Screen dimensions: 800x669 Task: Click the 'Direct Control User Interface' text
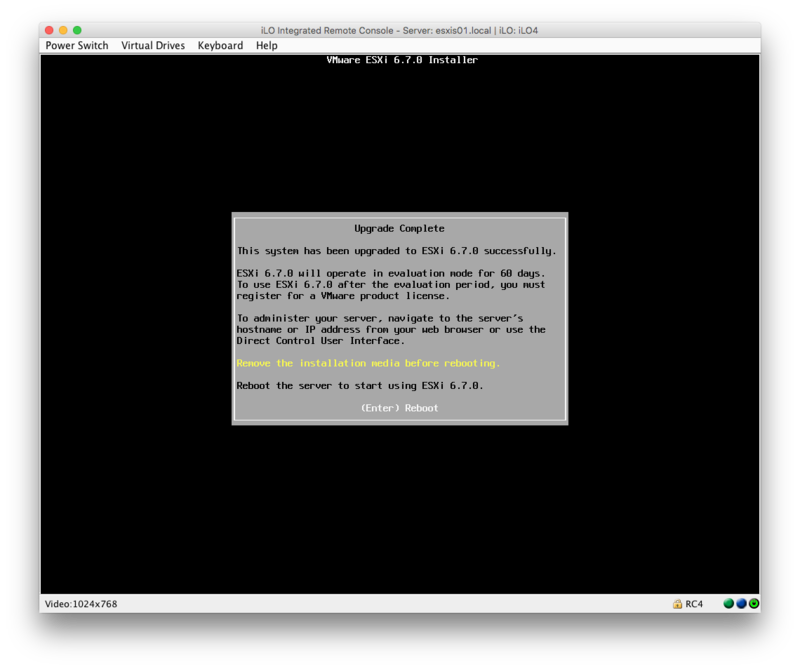point(320,341)
